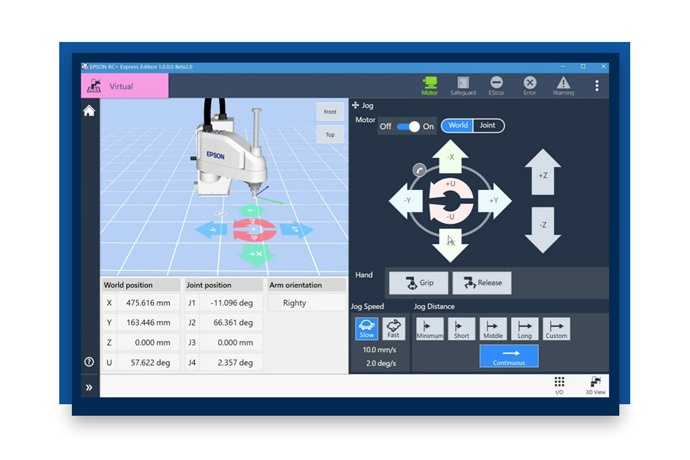Expand the sidebar with double chevron
Viewport: 690px width, 460px height.
click(x=89, y=387)
